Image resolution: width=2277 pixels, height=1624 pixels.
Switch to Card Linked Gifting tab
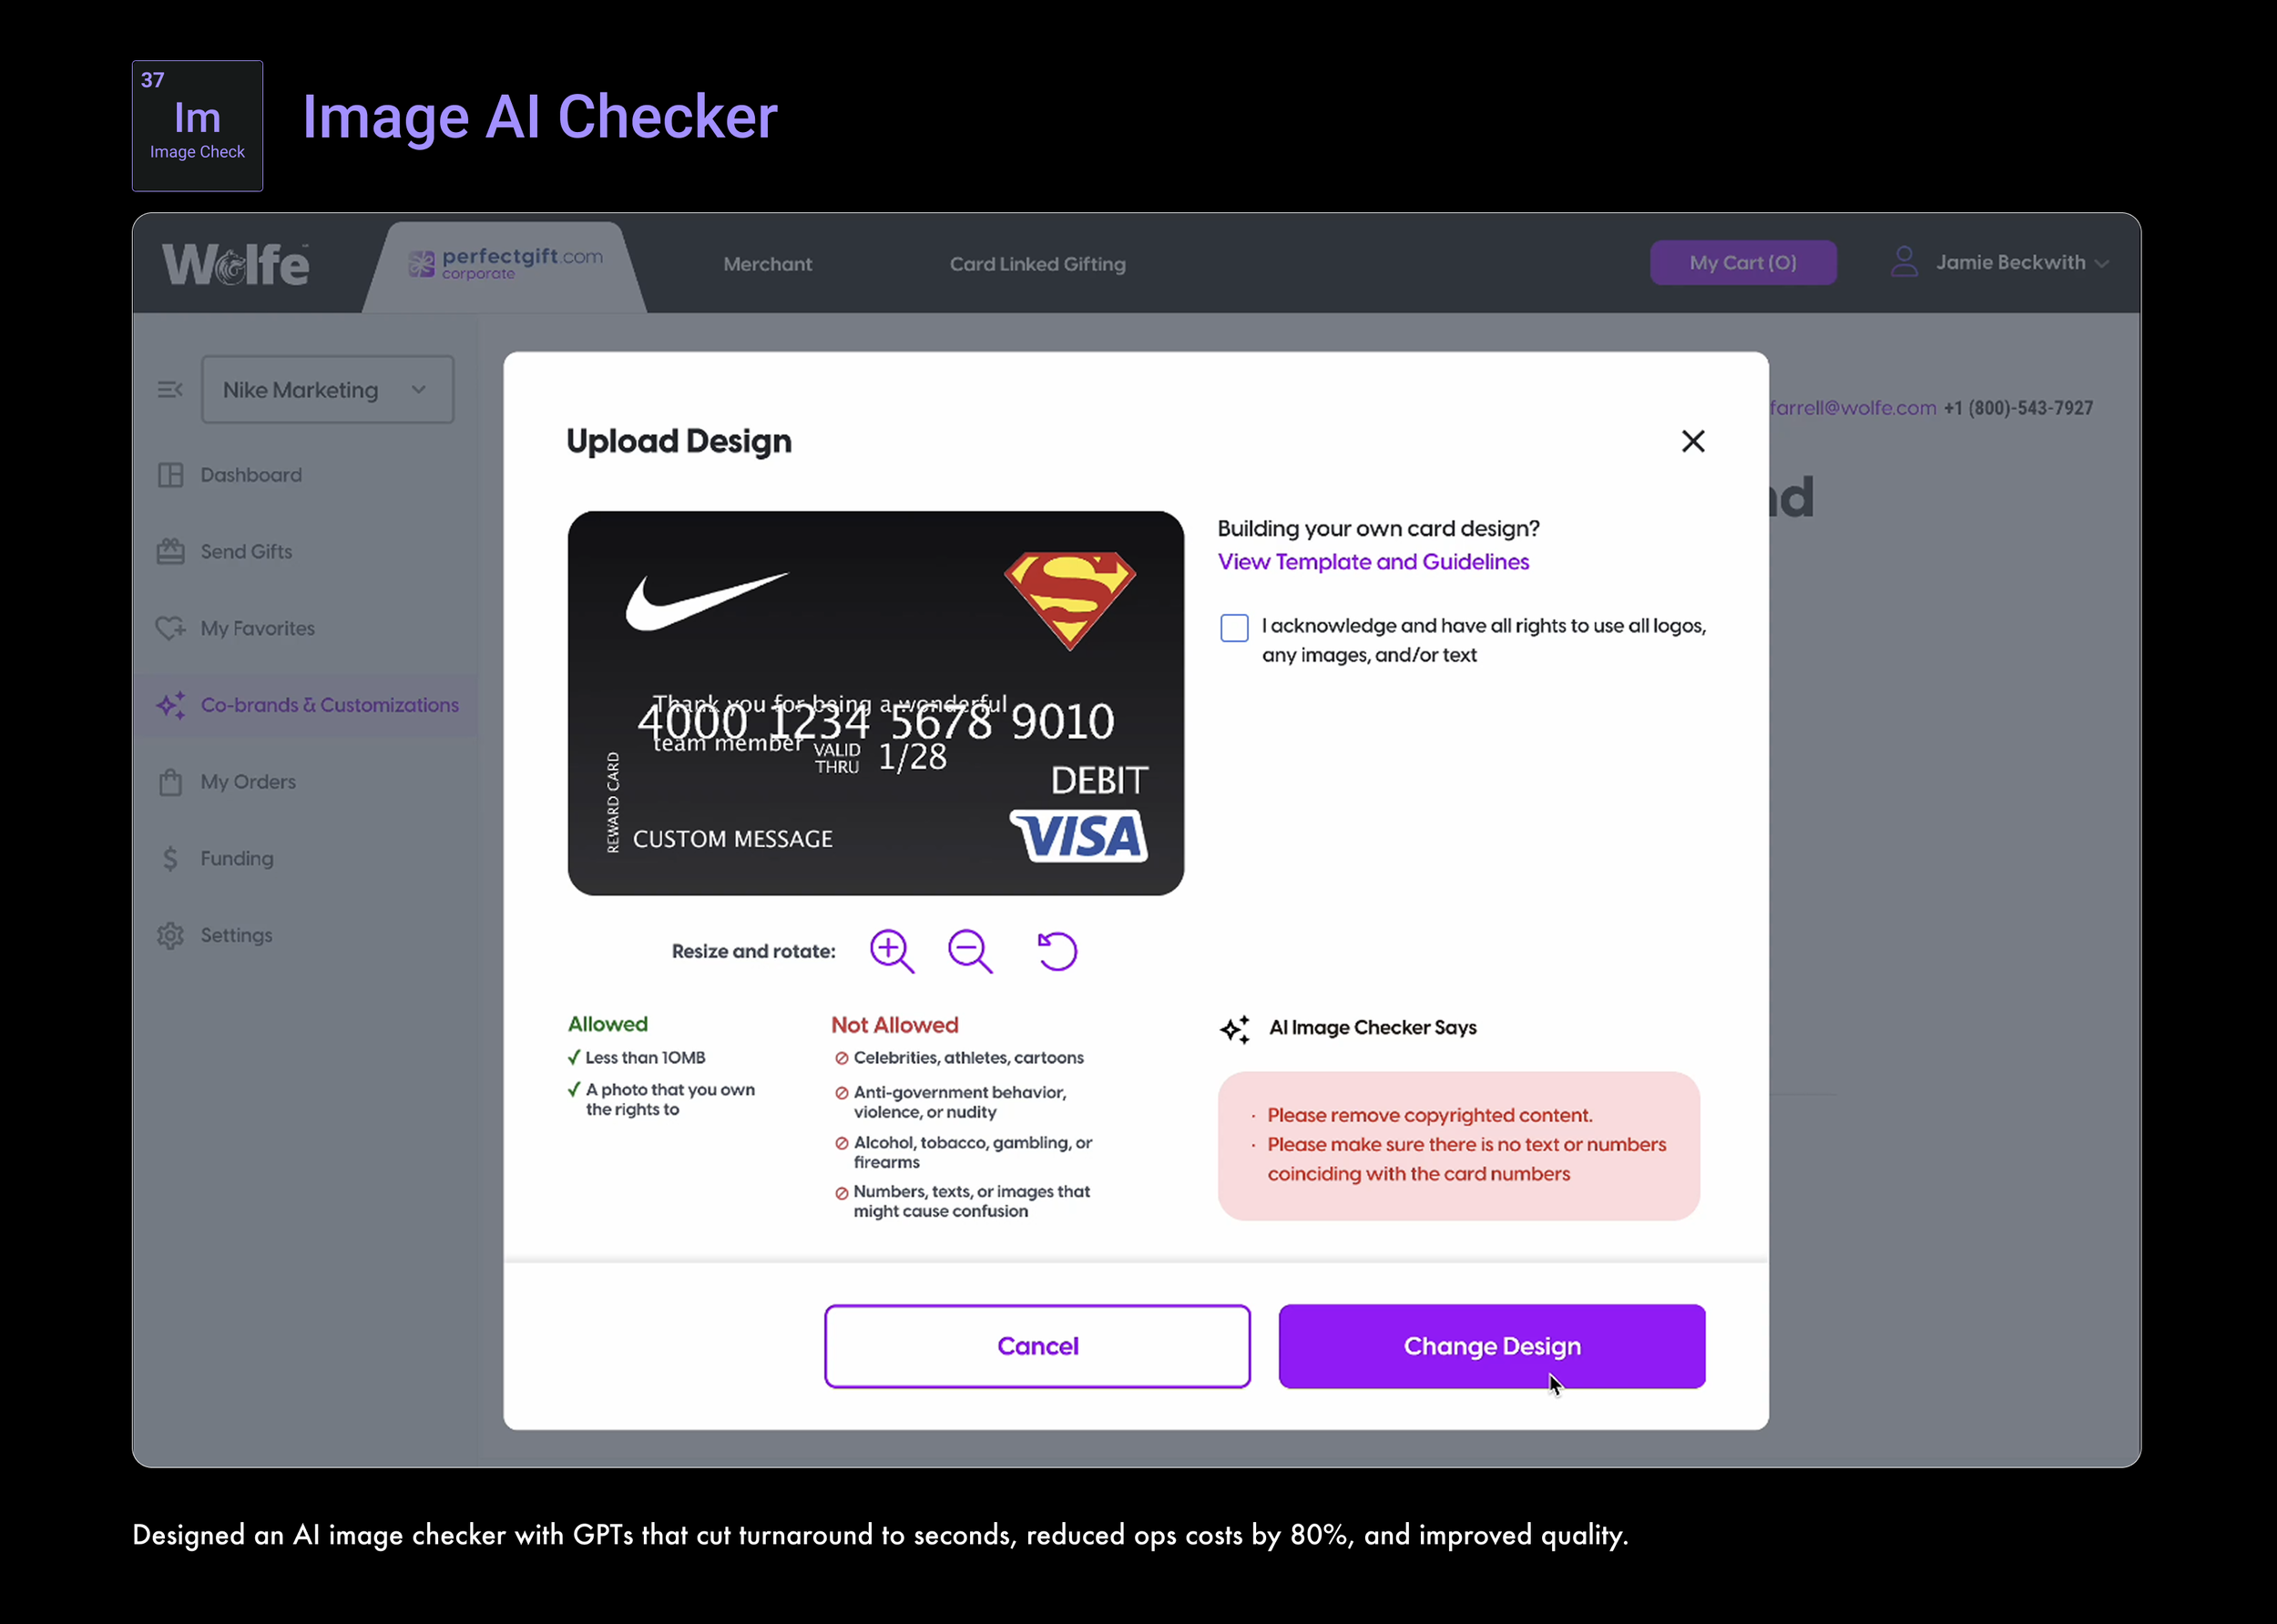coord(1037,264)
